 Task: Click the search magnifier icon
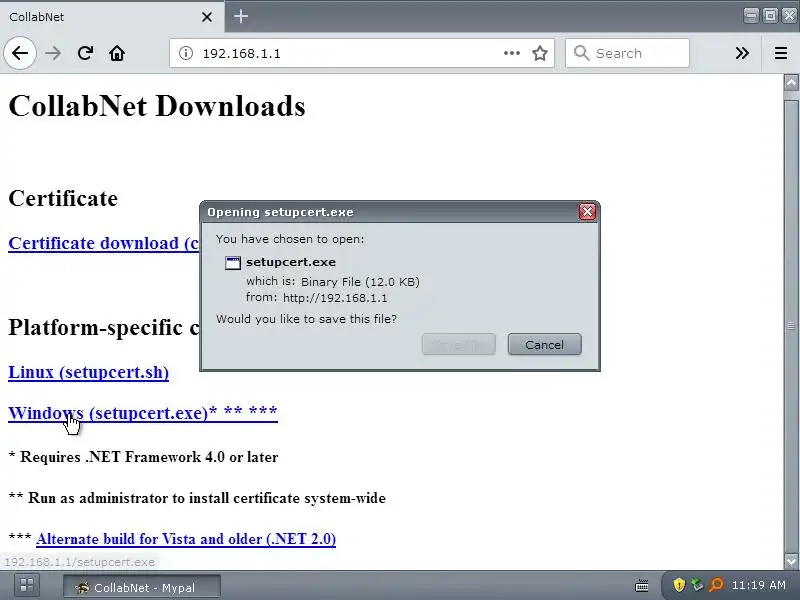pyautogui.click(x=581, y=53)
